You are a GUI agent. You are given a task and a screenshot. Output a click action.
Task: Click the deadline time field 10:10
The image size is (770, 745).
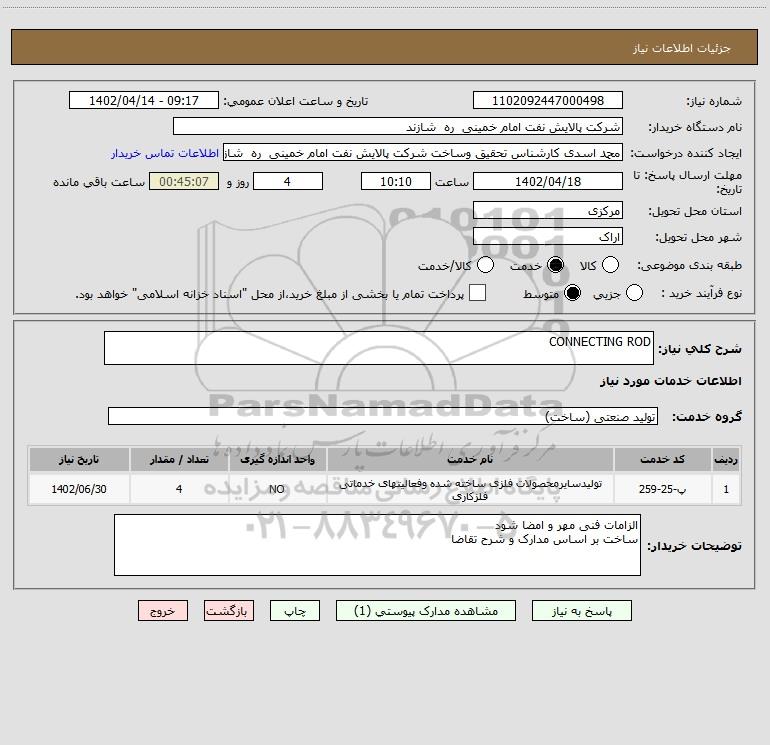pyautogui.click(x=396, y=181)
